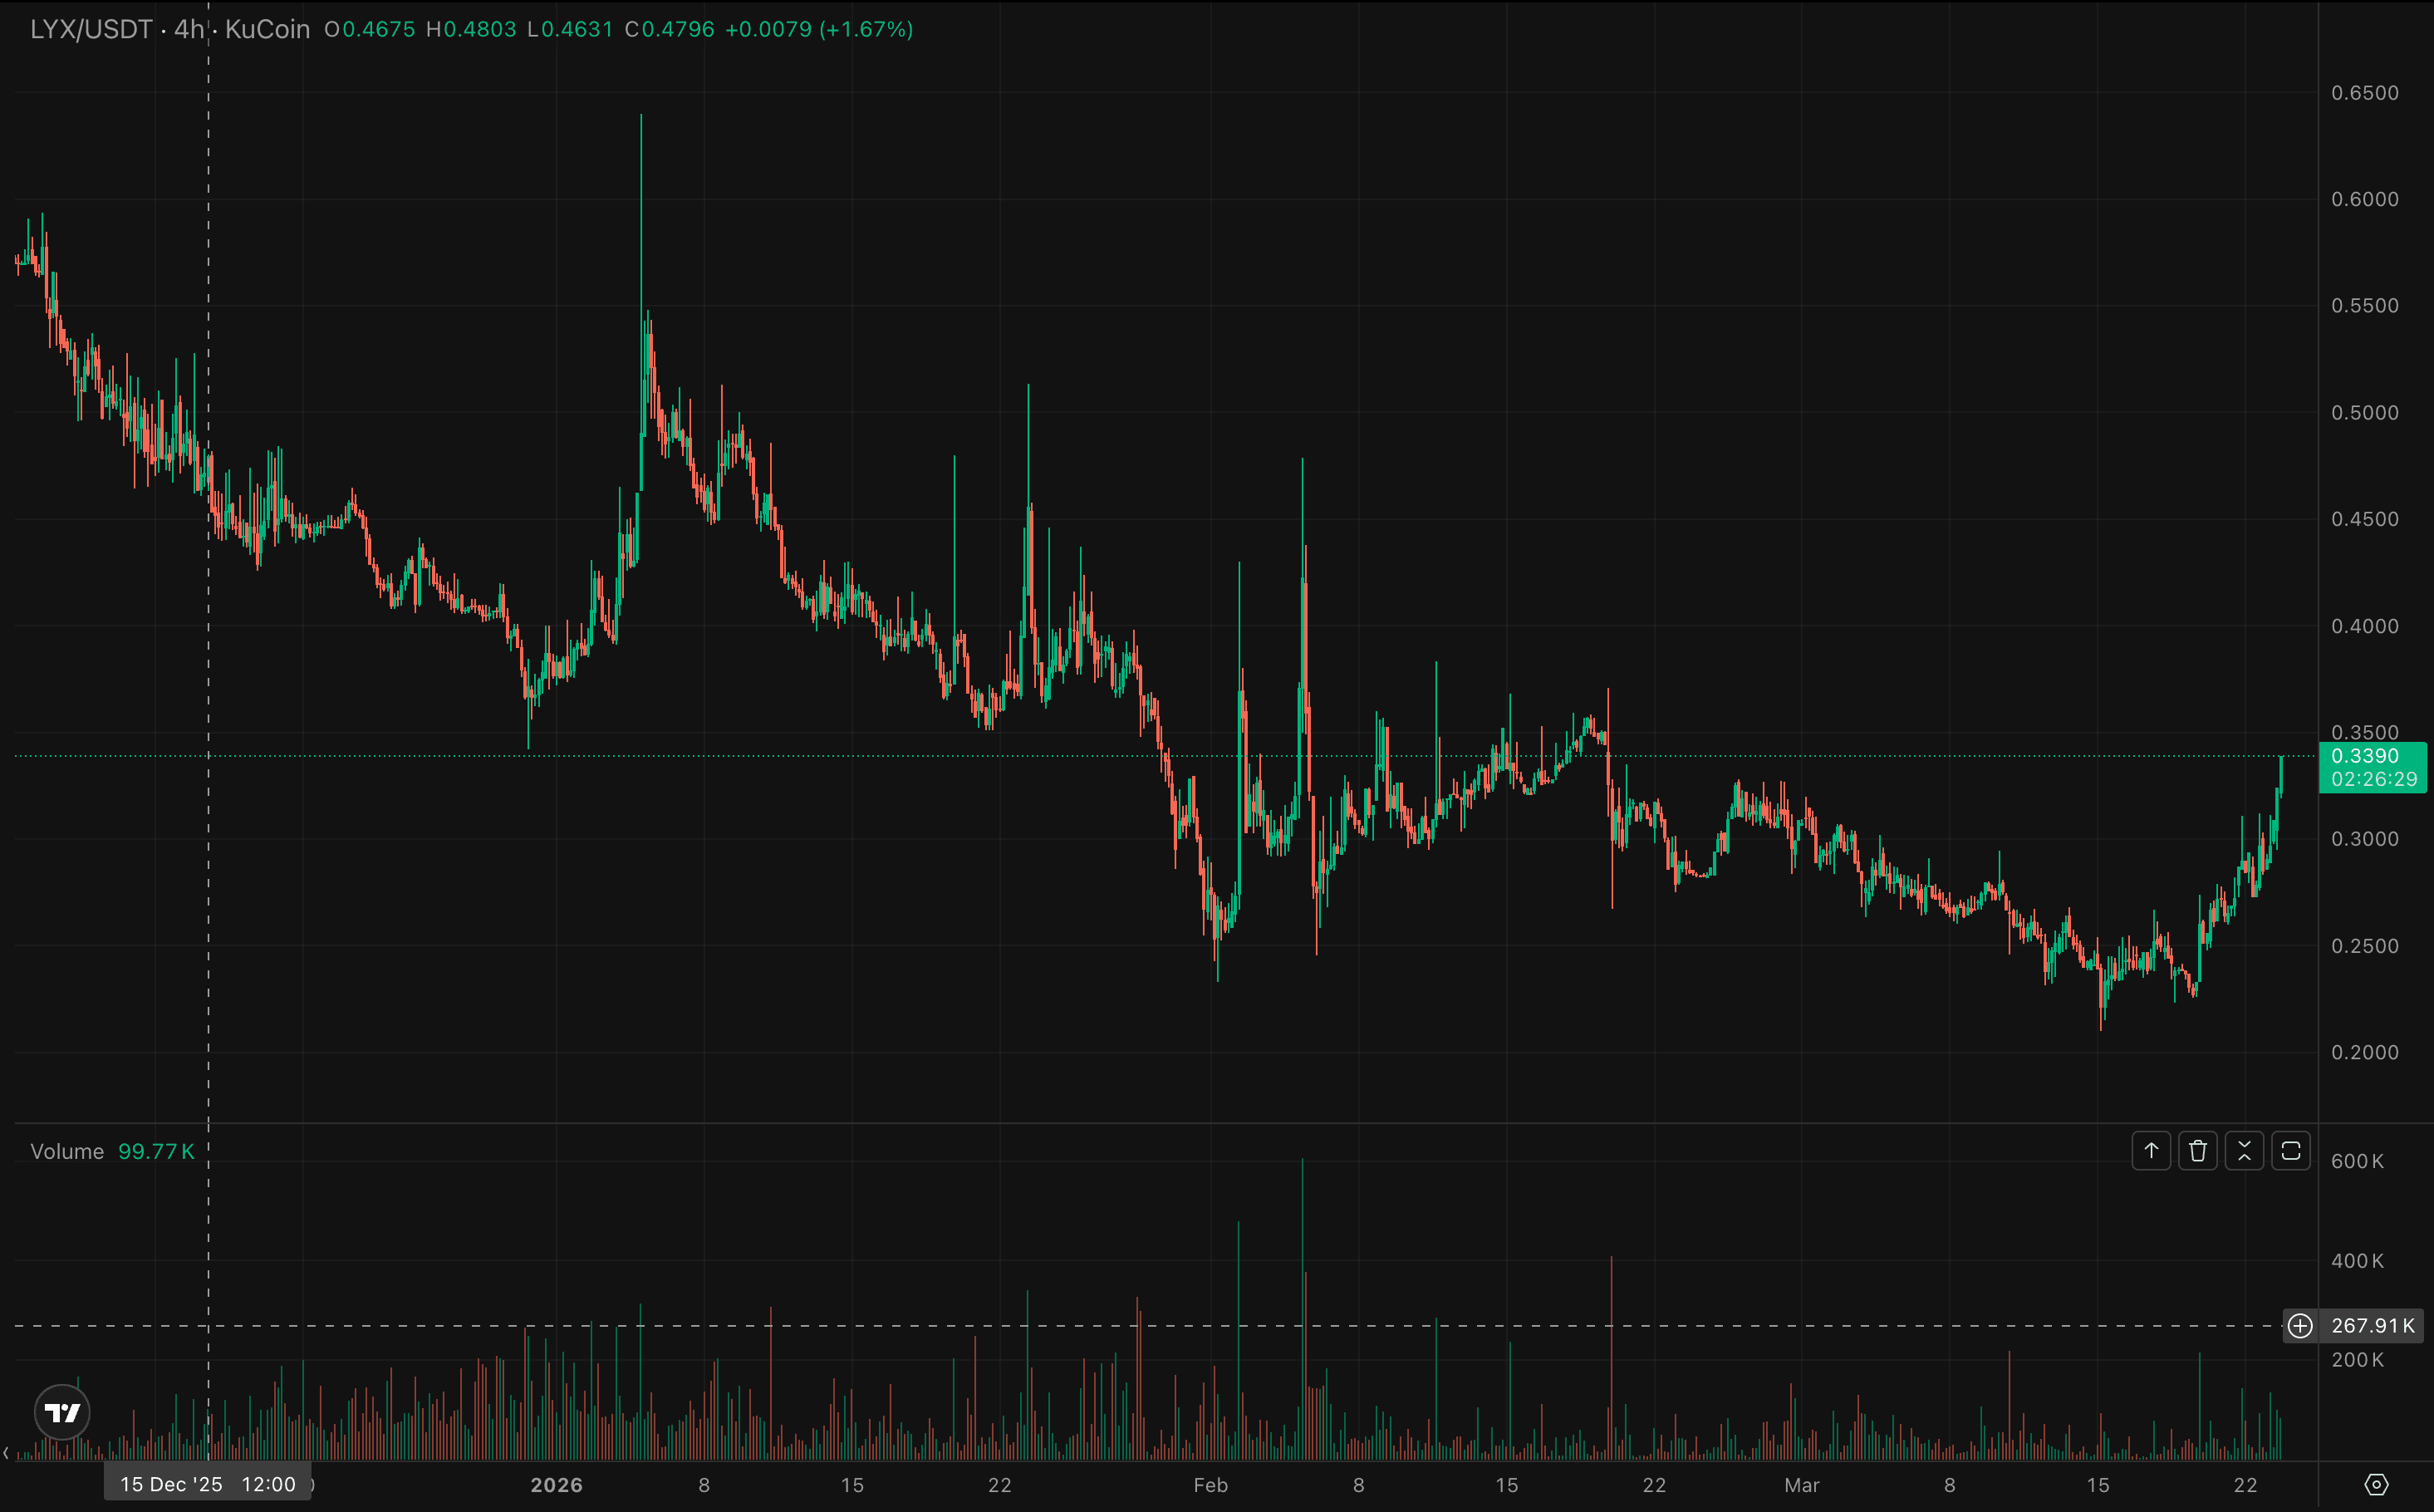Add an alert using the plus icon near 267.91K
The height and width of the screenshot is (1512, 2434).
coord(2300,1326)
